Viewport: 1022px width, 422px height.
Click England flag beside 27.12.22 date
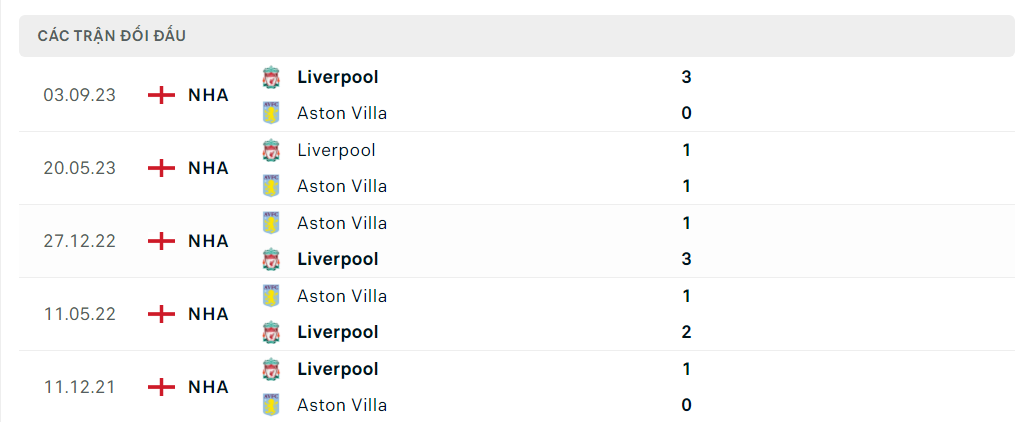coord(160,241)
